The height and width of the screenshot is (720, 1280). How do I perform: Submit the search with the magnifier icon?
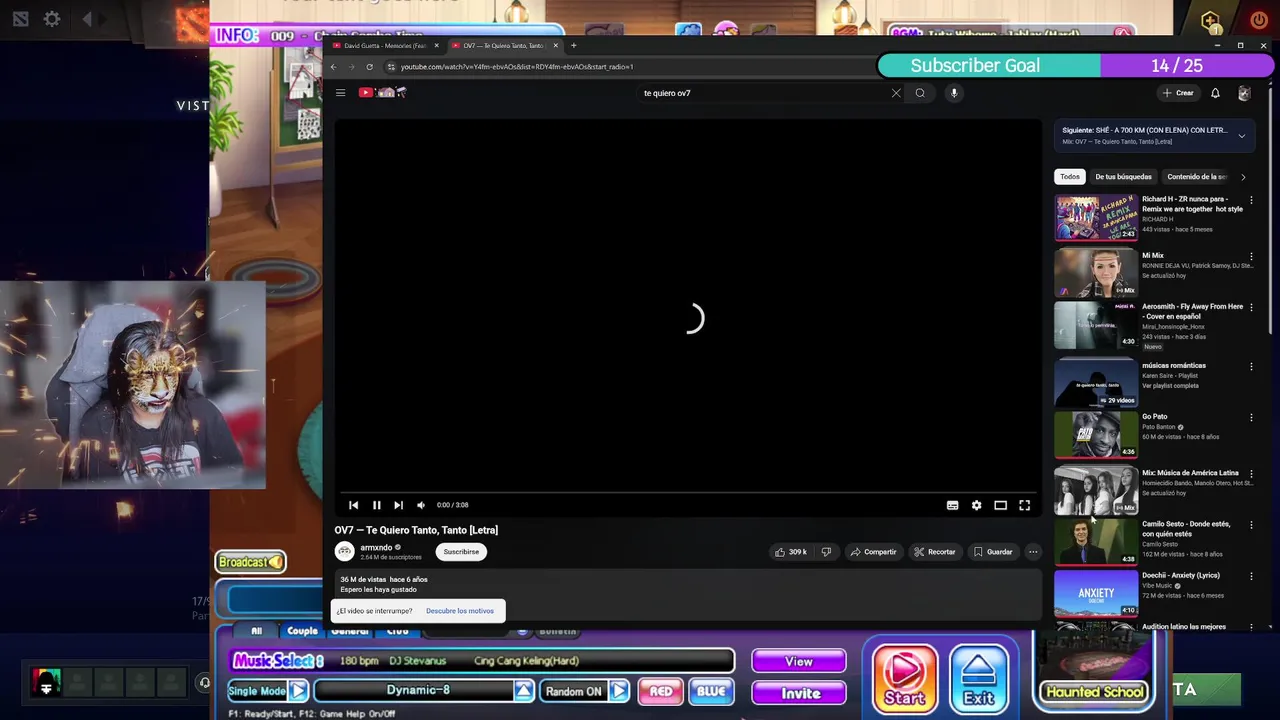920,93
